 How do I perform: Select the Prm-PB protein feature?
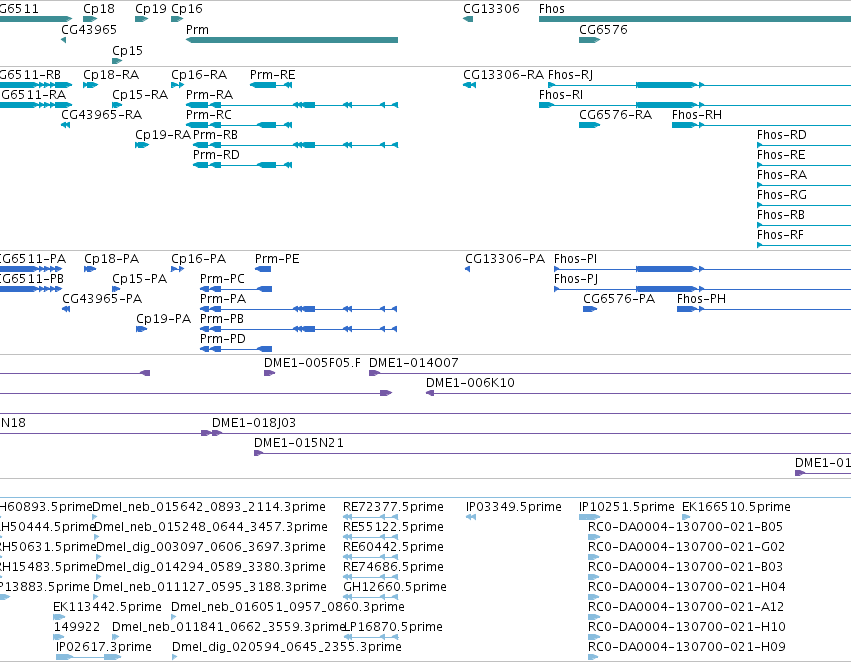click(x=299, y=329)
